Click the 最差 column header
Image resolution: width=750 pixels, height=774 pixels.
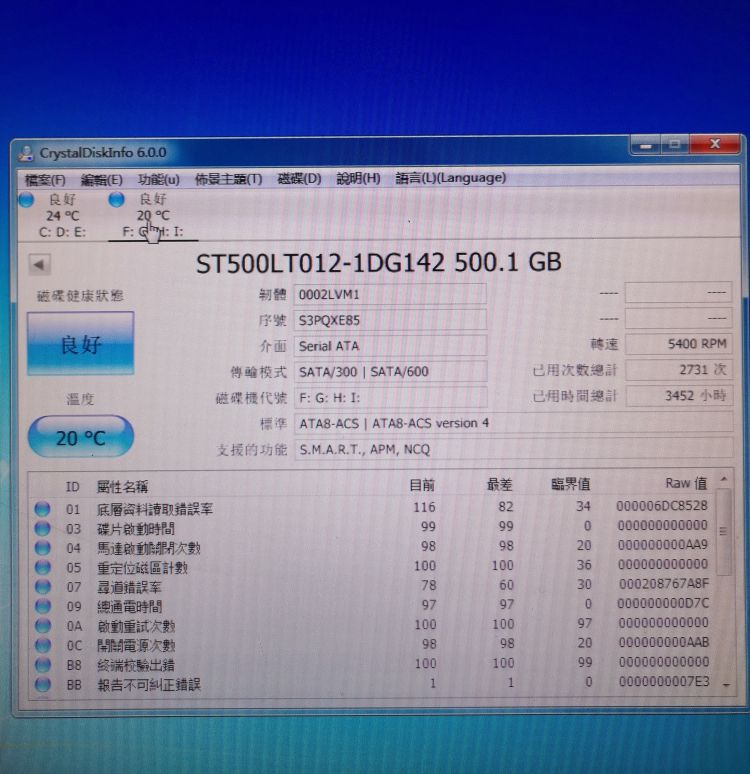coord(500,485)
